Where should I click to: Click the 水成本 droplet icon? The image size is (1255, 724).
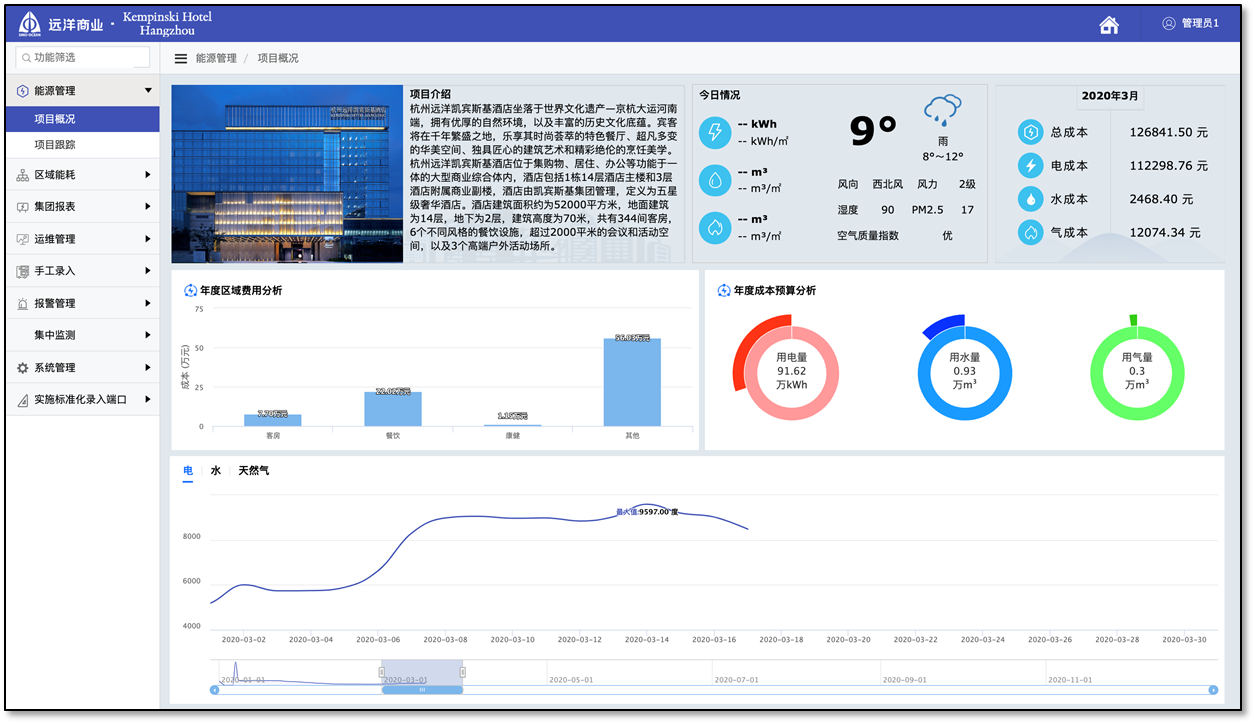tap(1030, 199)
